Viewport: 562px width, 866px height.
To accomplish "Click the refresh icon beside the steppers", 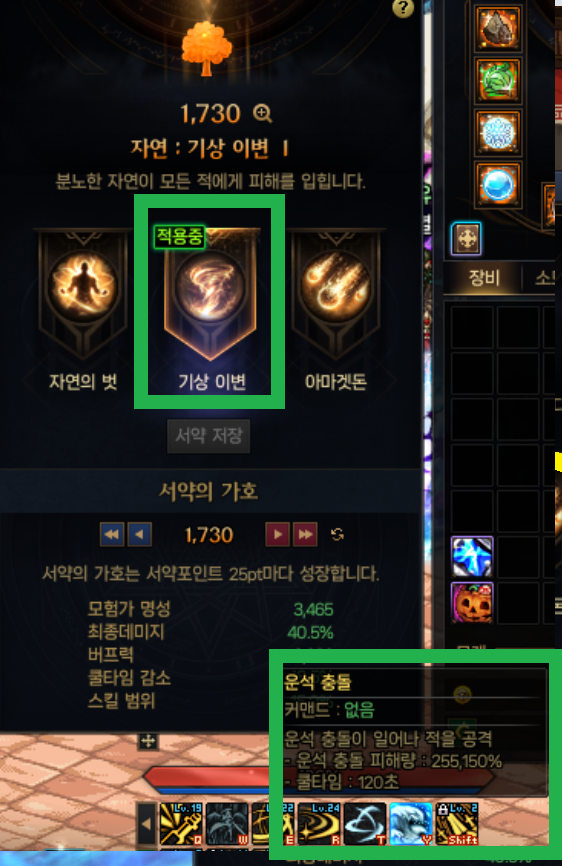I will (337, 534).
